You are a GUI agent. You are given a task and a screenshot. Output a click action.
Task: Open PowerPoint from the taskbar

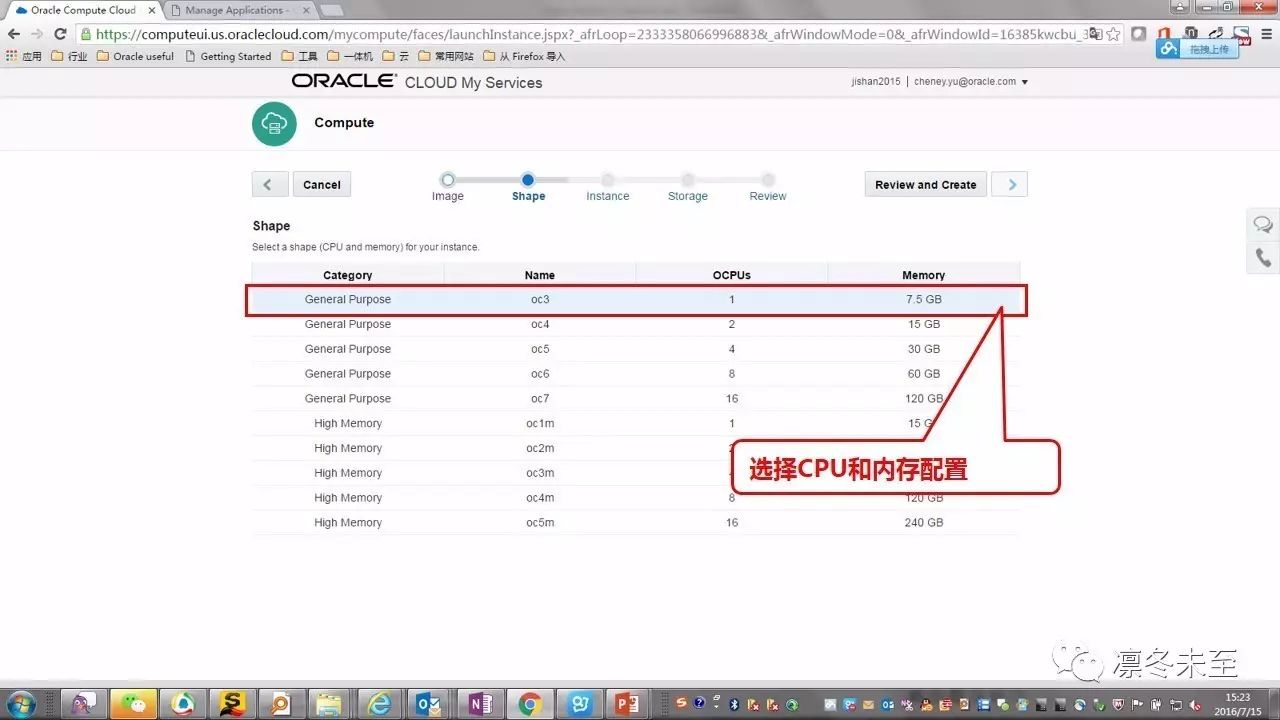pyautogui.click(x=628, y=704)
